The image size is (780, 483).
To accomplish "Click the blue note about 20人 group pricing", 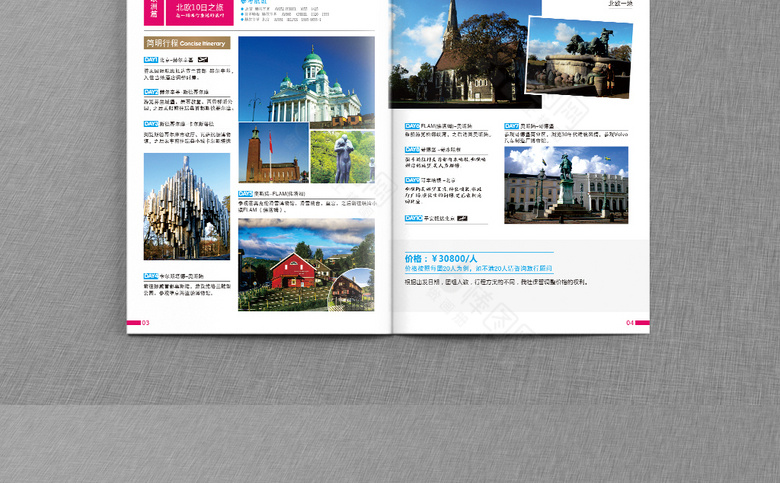I will (479, 269).
